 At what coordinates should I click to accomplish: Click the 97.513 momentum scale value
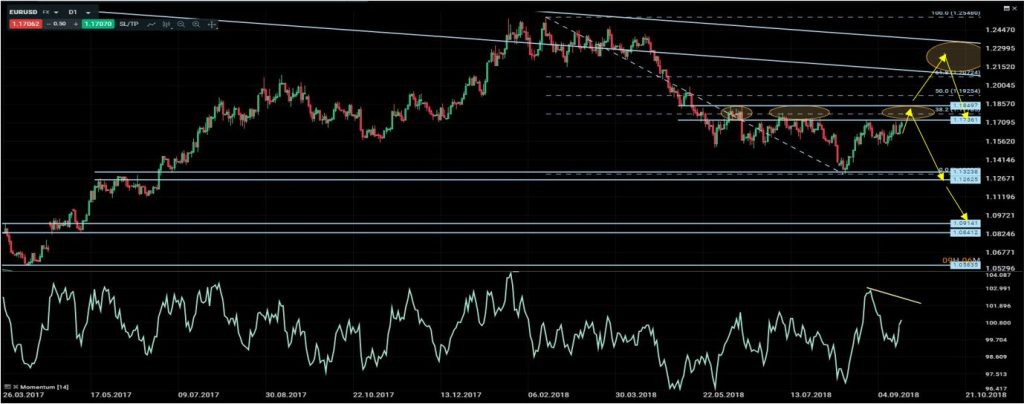[x=999, y=374]
